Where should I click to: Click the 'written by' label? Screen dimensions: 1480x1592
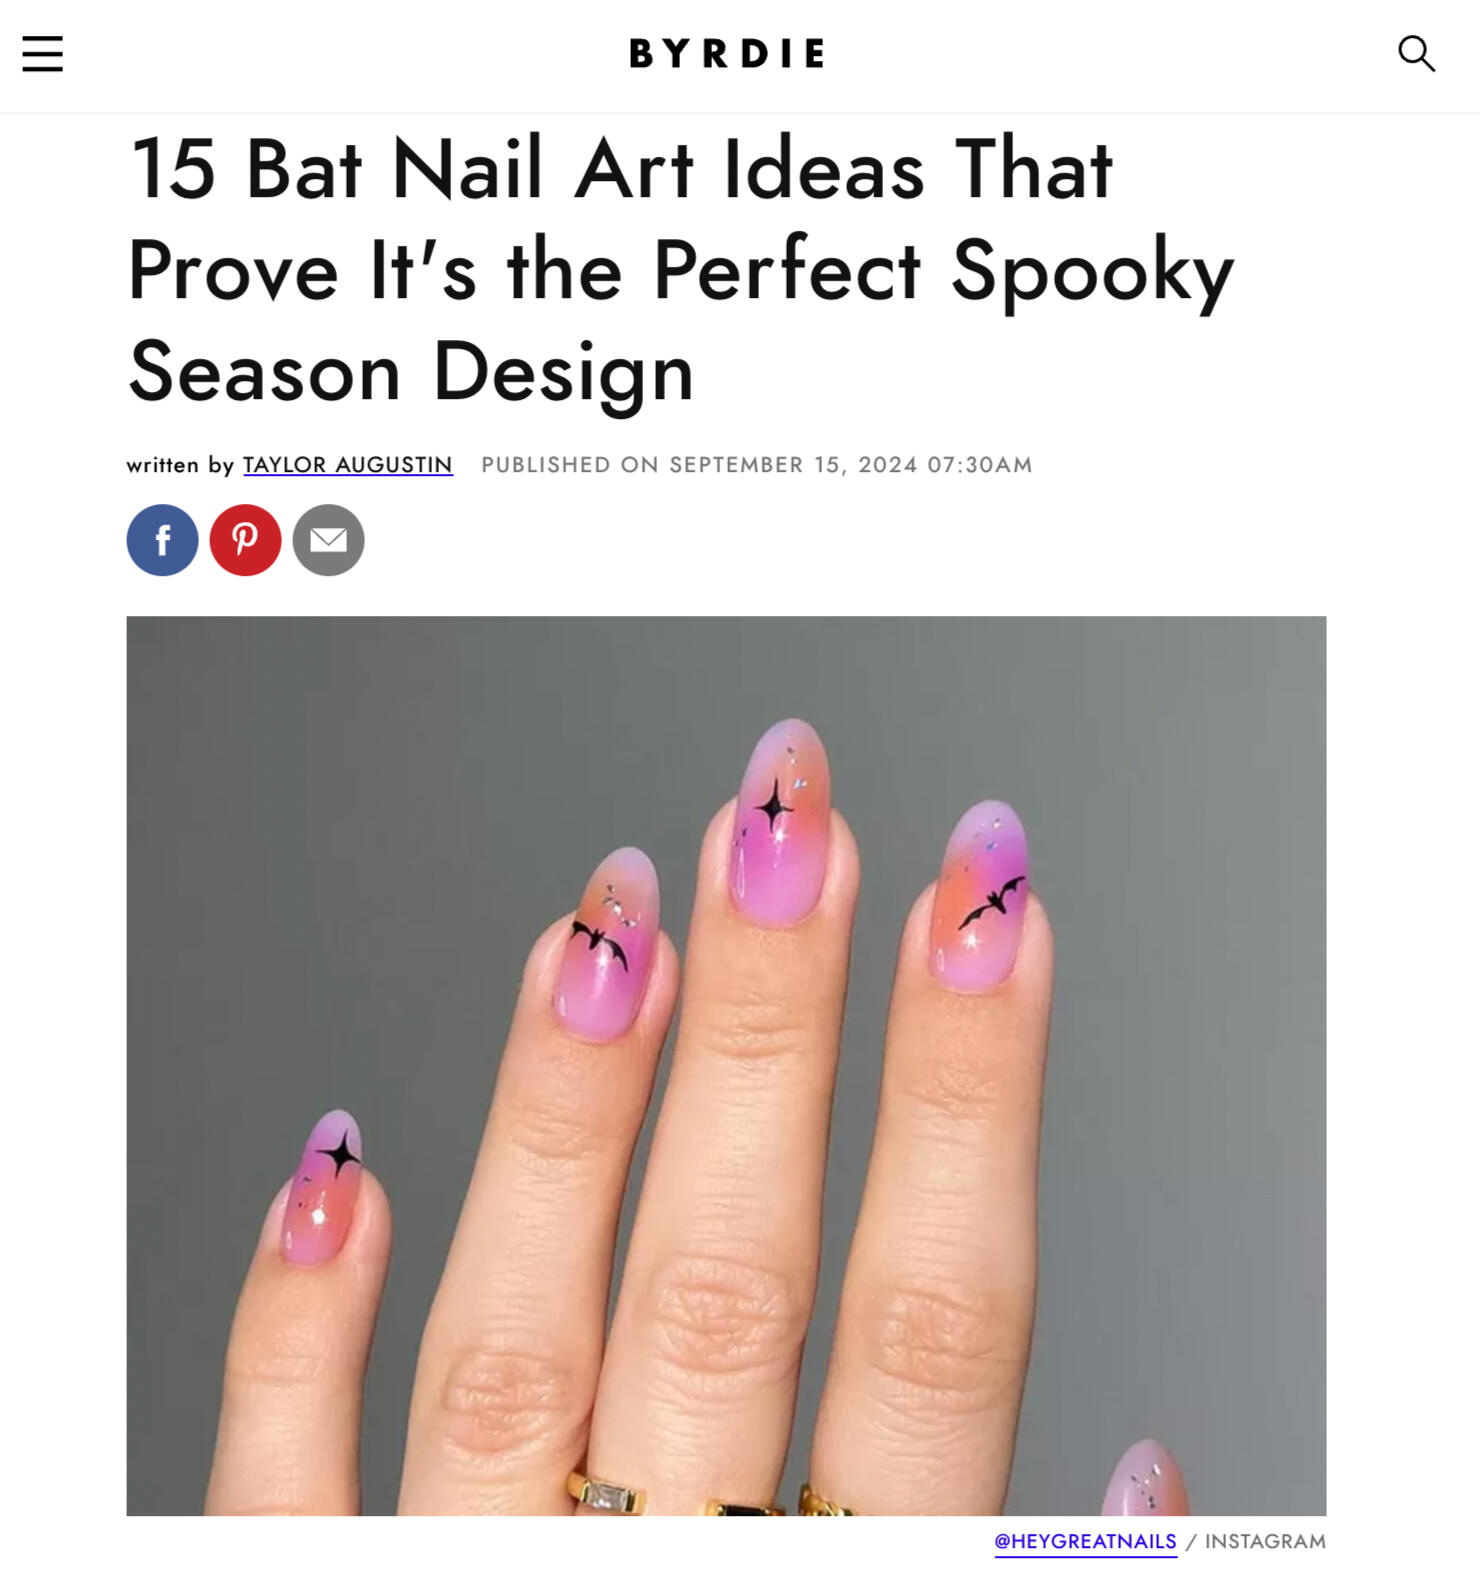[180, 465]
